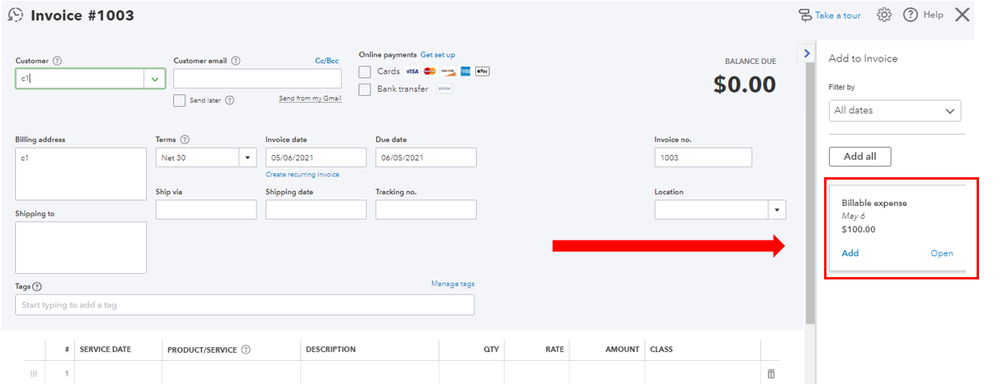Click the Customer email help icon
This screenshot has width=999, height=384.
[236, 61]
